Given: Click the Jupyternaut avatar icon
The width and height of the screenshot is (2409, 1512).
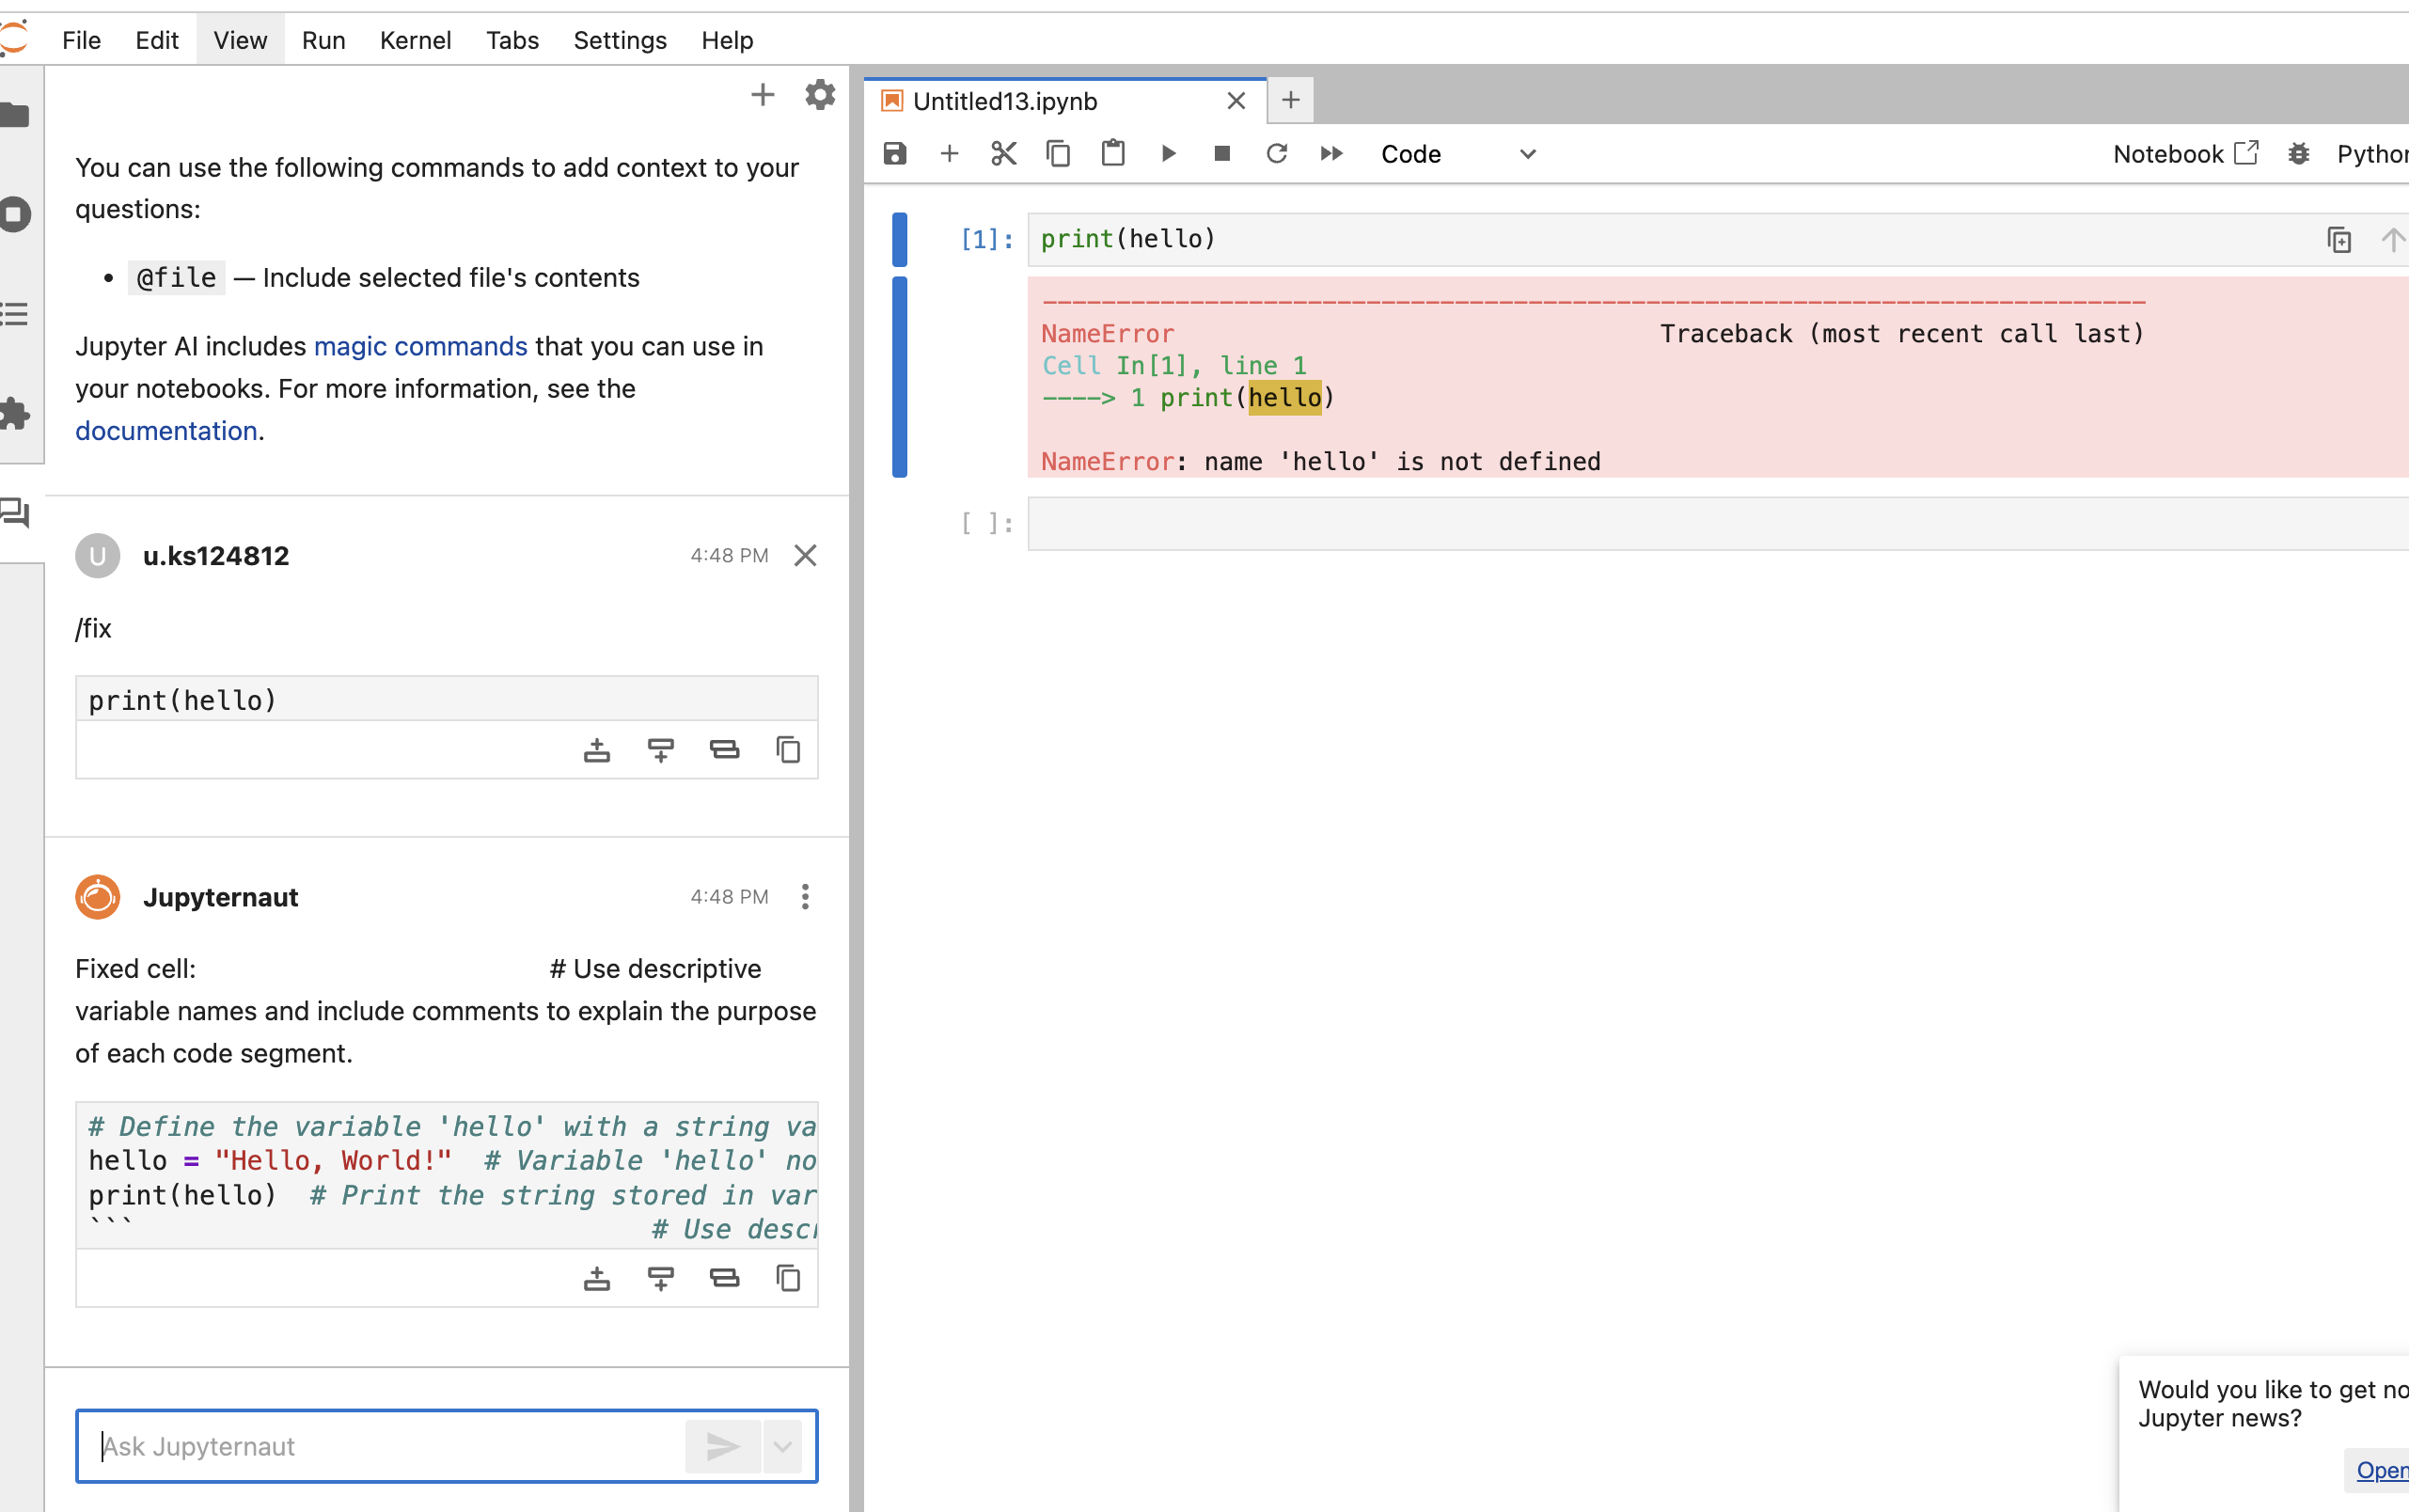Looking at the screenshot, I should pyautogui.click(x=97, y=897).
